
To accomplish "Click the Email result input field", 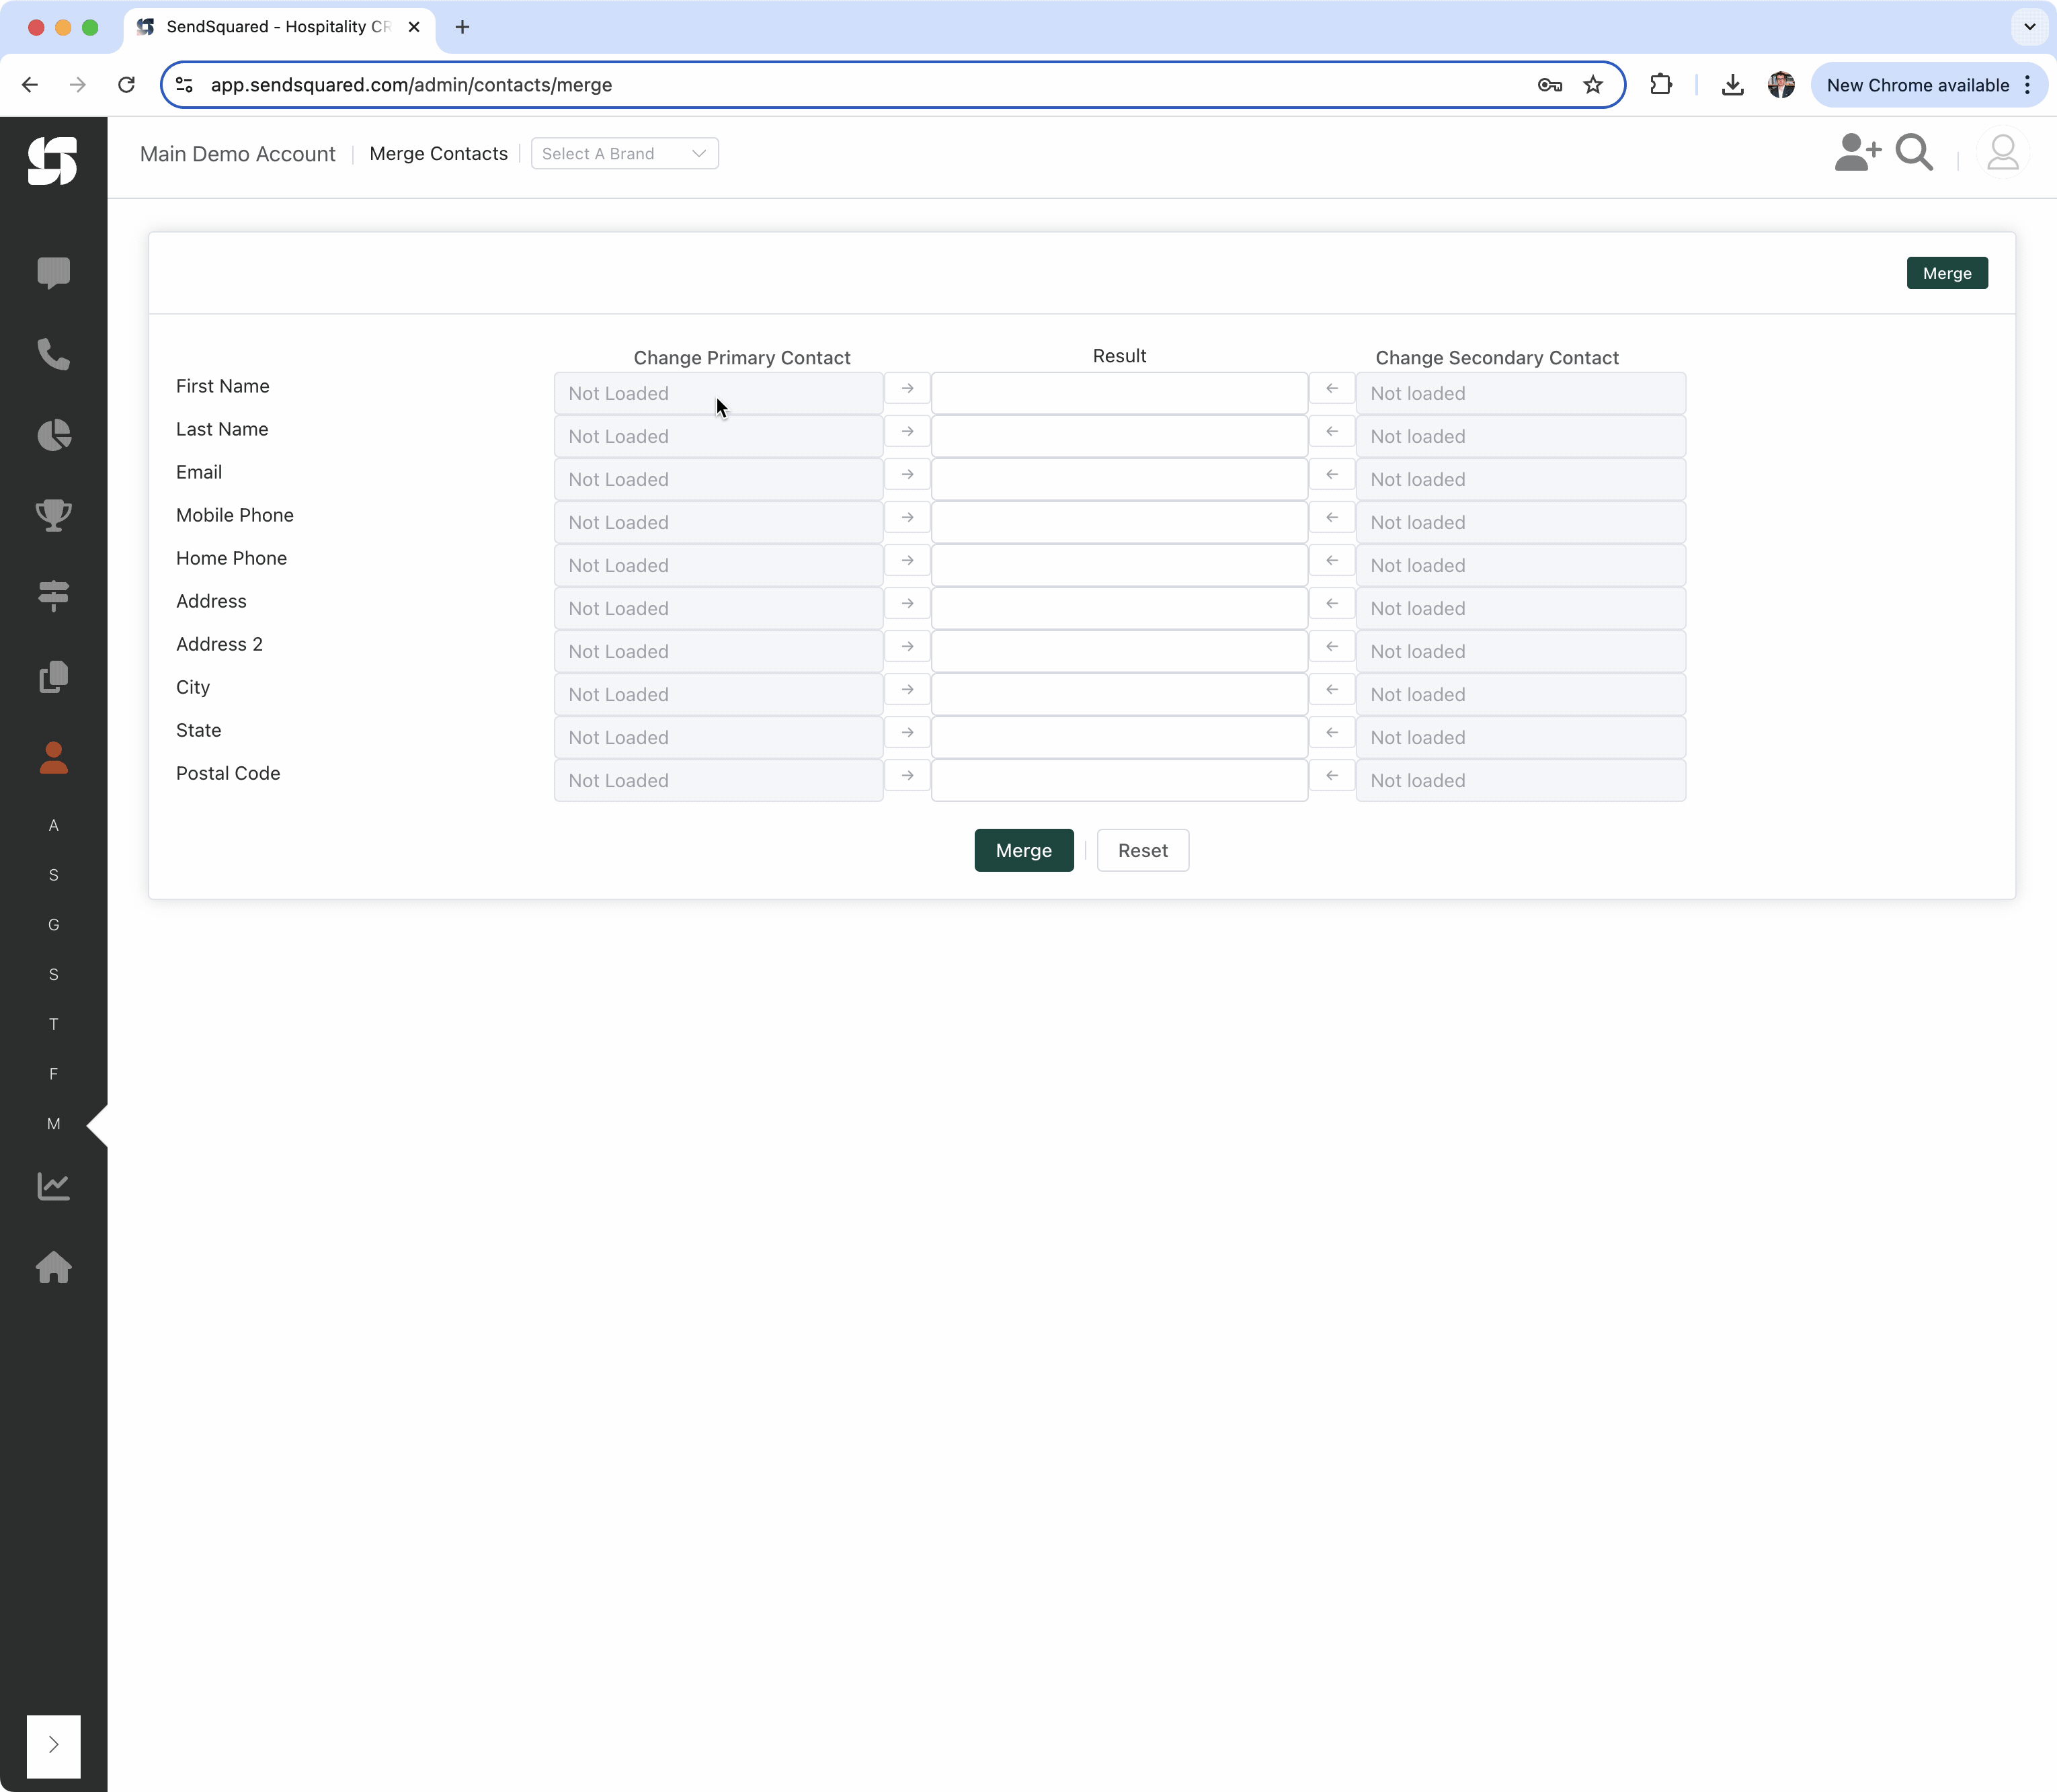I will click(x=1119, y=479).
